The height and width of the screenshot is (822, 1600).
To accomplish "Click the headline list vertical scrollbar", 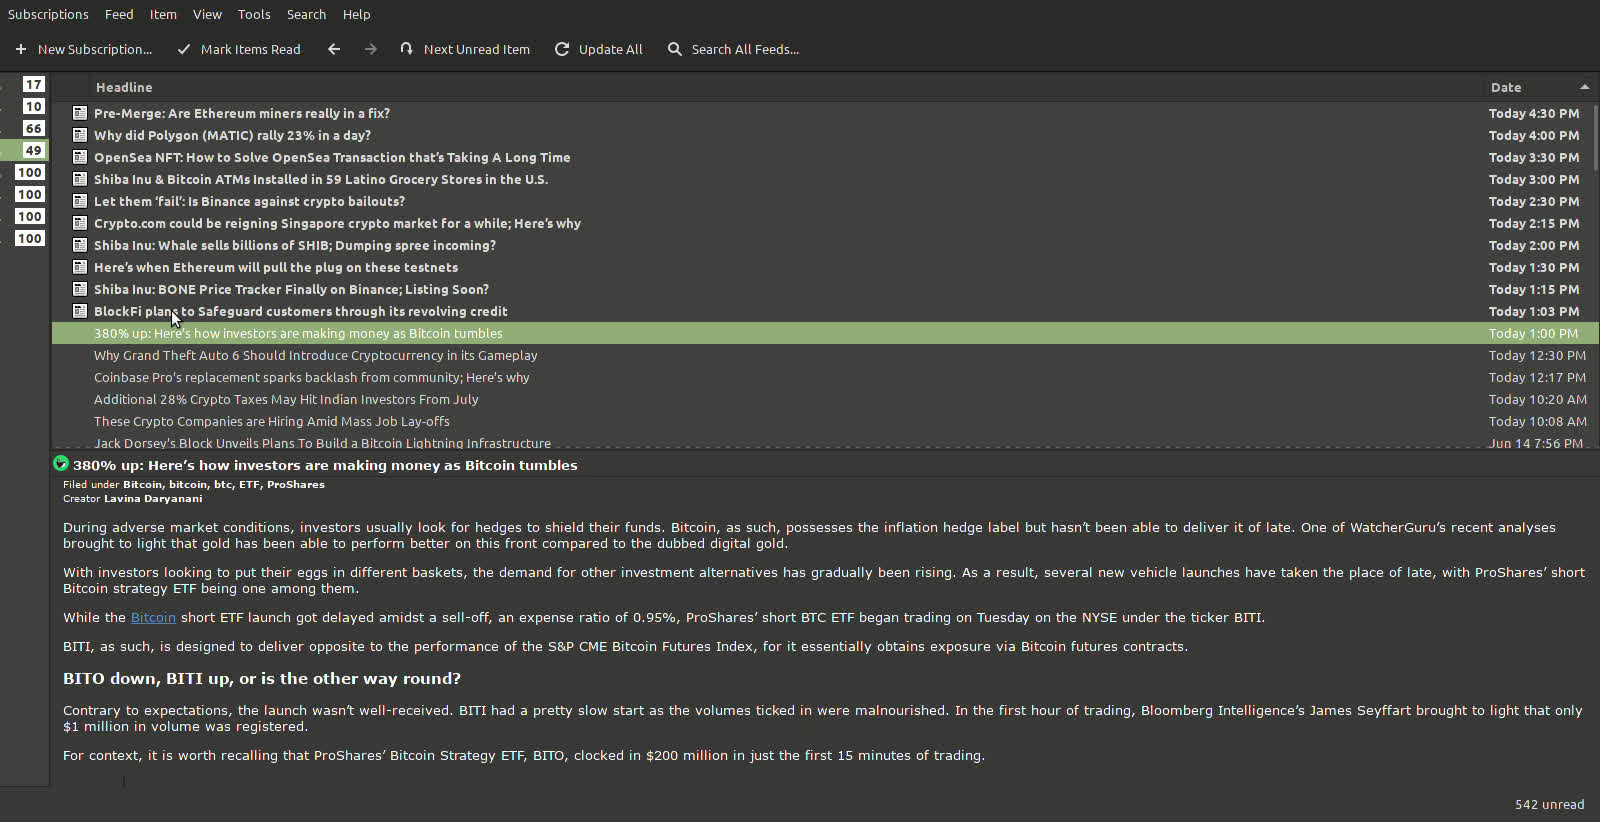I will [1596, 137].
